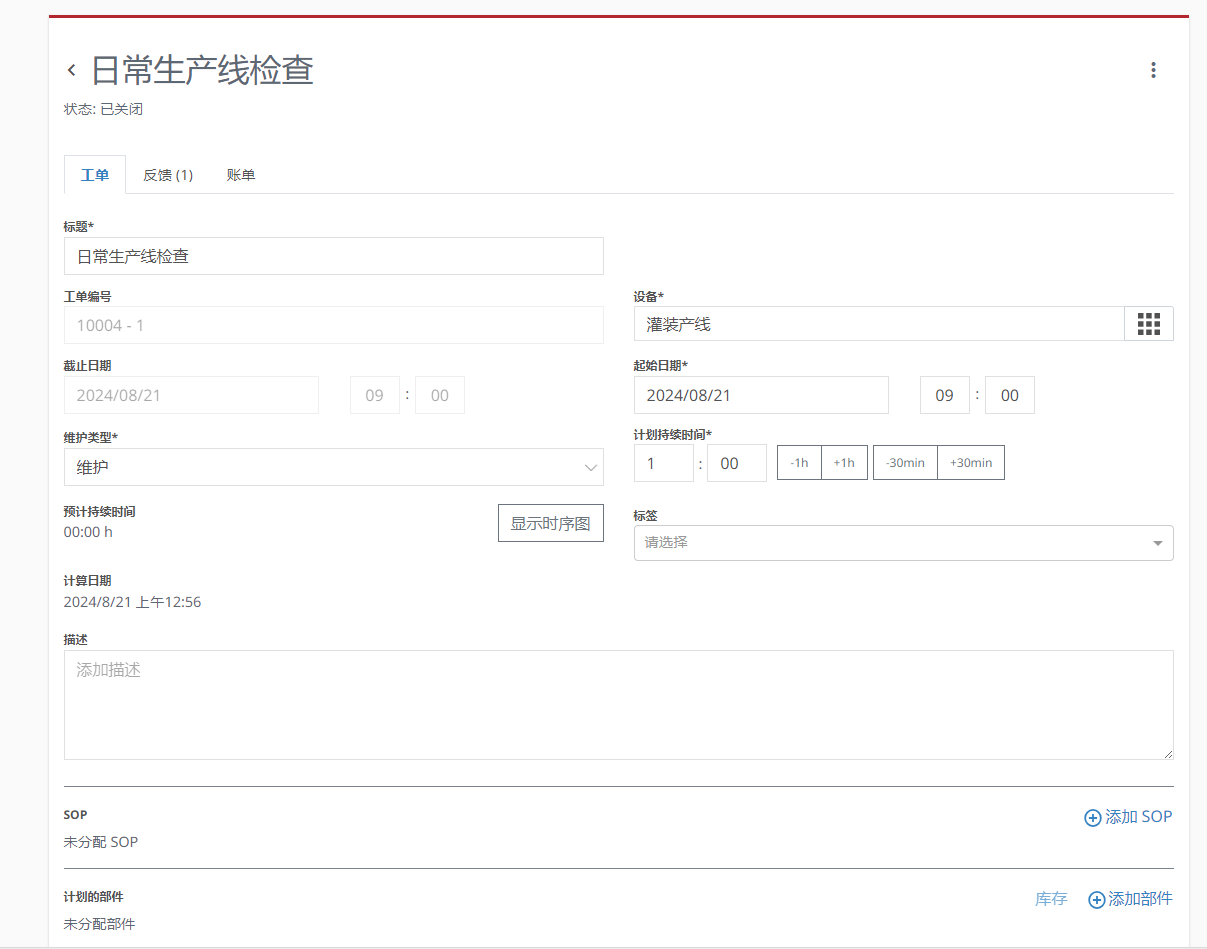
Task: Open the equipment picker grid icon
Action: [1147, 323]
